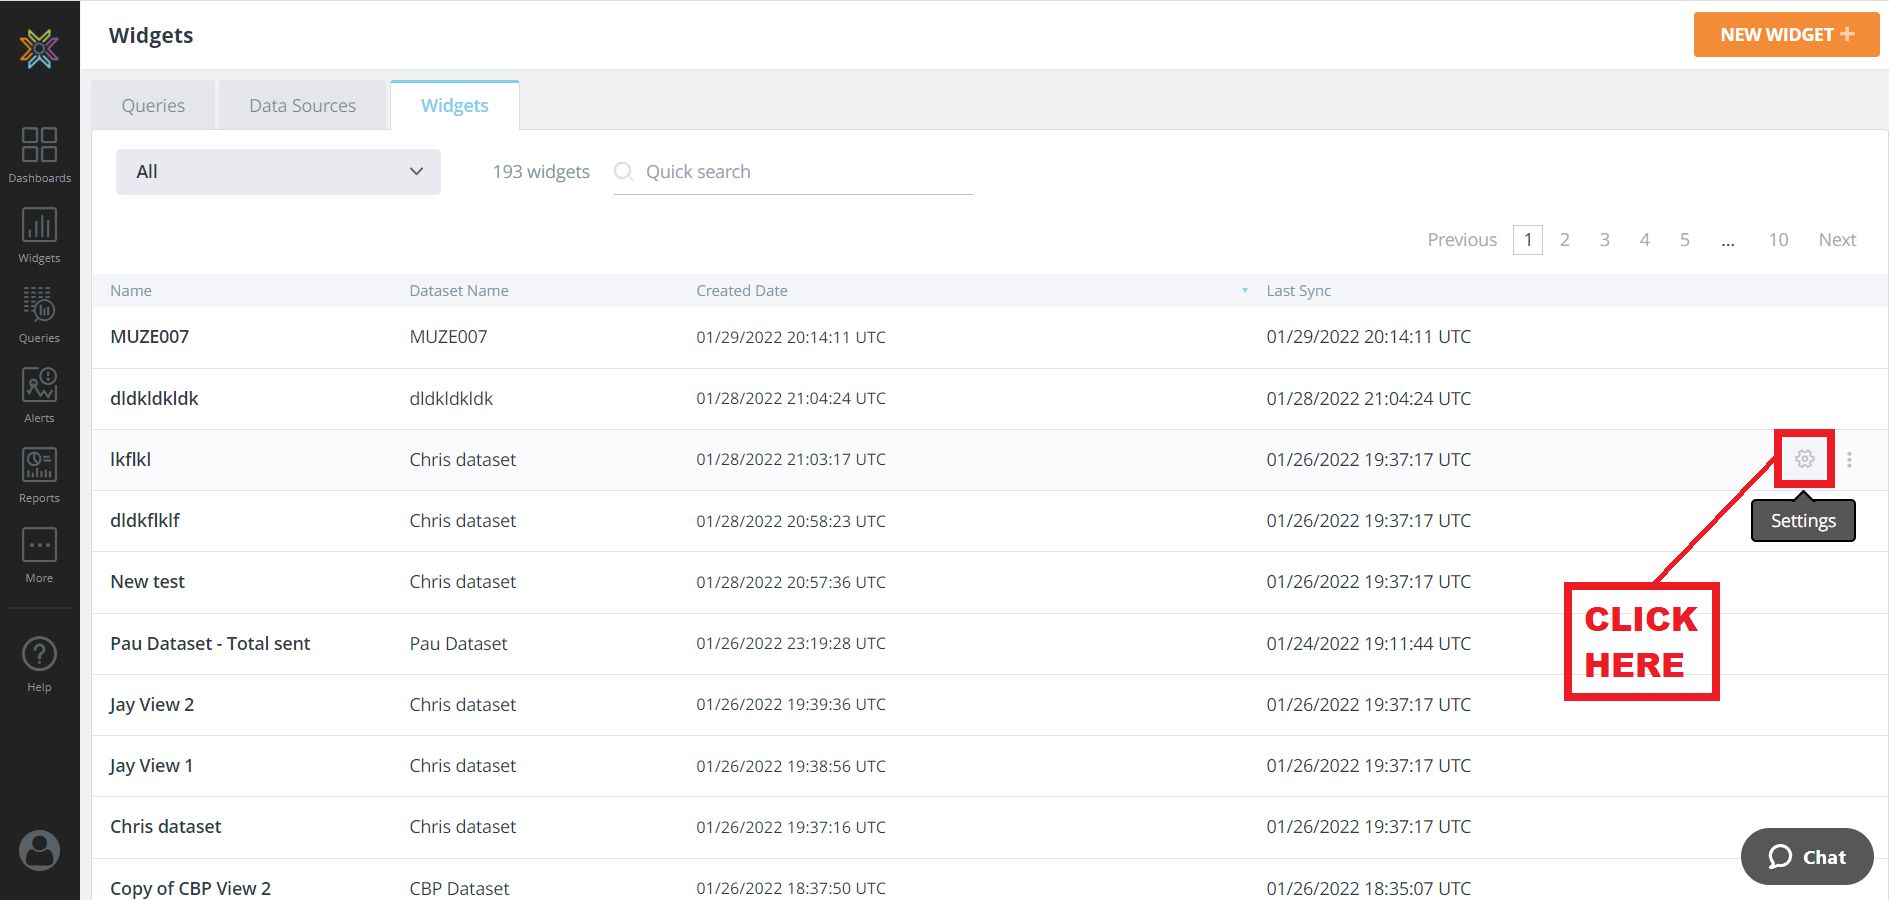Jump to page 10 in pagination
The image size is (1889, 900).
[x=1778, y=240]
